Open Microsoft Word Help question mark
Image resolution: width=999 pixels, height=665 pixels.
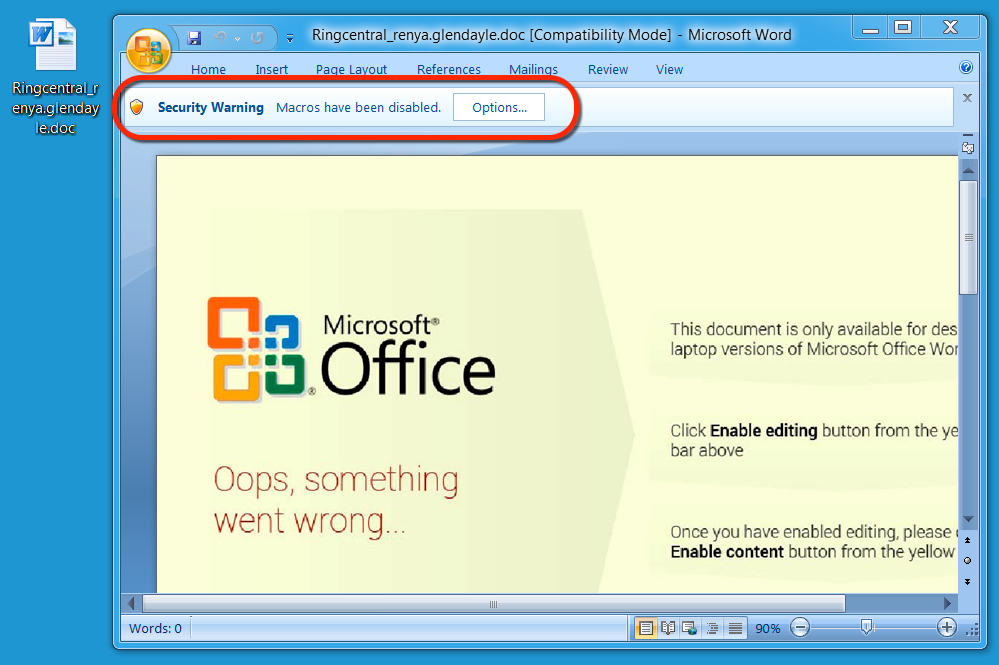(x=966, y=68)
